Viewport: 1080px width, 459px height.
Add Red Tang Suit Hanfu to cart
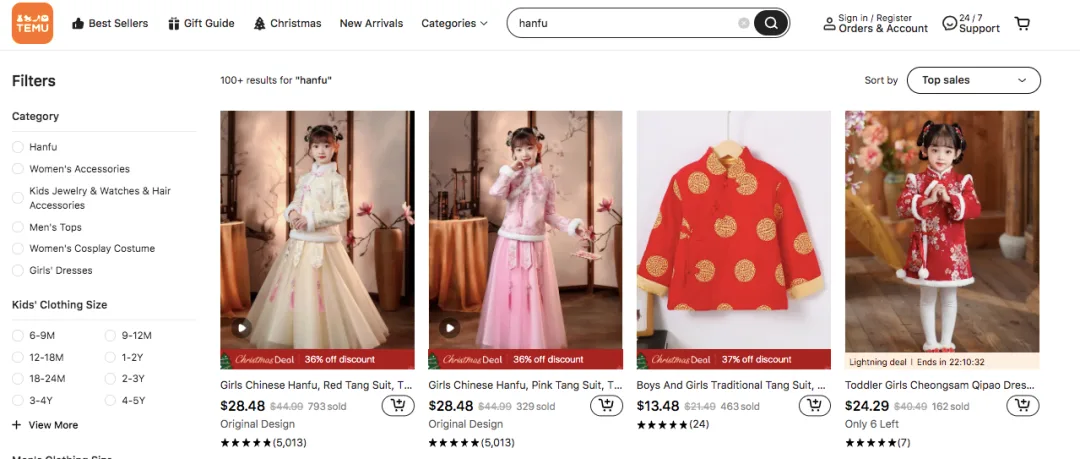[x=398, y=406]
